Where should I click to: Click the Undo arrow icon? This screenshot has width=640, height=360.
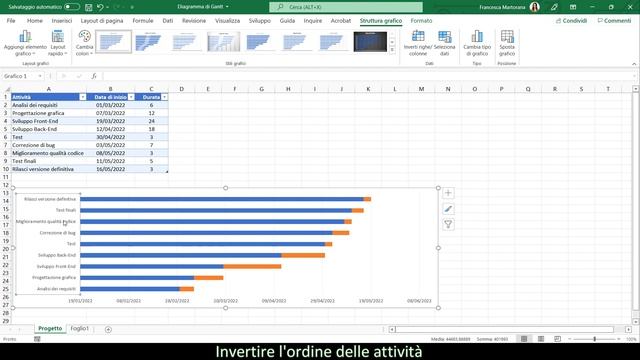click(x=100, y=7)
